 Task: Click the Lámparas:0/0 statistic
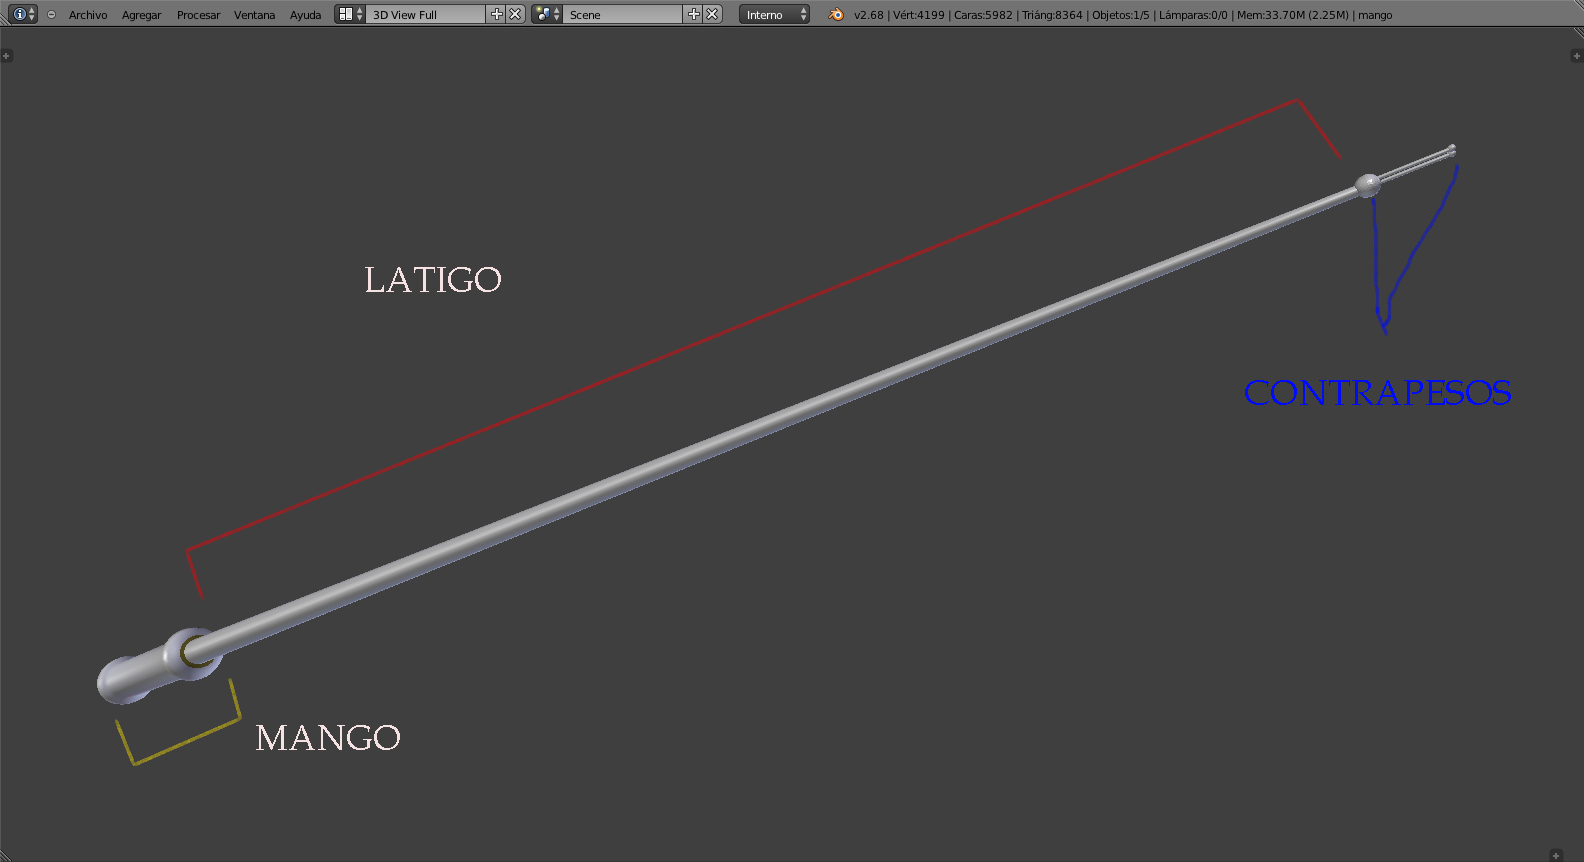click(x=1193, y=15)
